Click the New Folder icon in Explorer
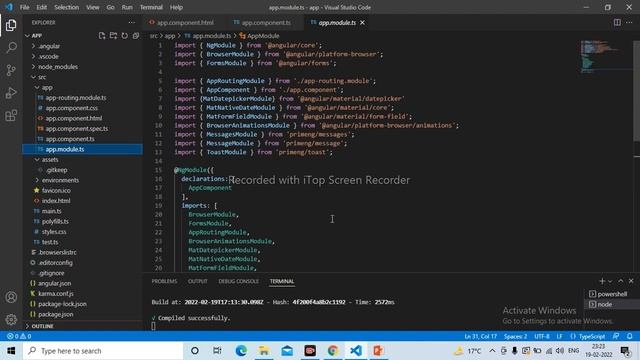640x360 pixels. coord(113,36)
